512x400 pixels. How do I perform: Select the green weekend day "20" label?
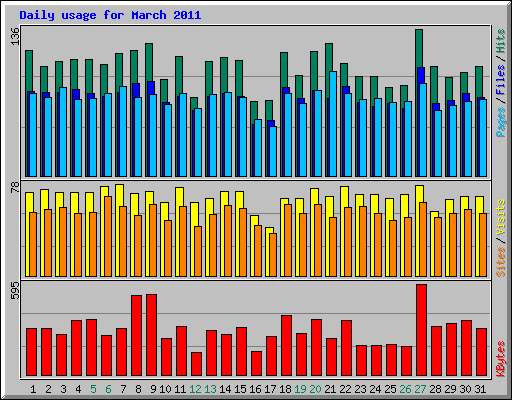(315, 389)
